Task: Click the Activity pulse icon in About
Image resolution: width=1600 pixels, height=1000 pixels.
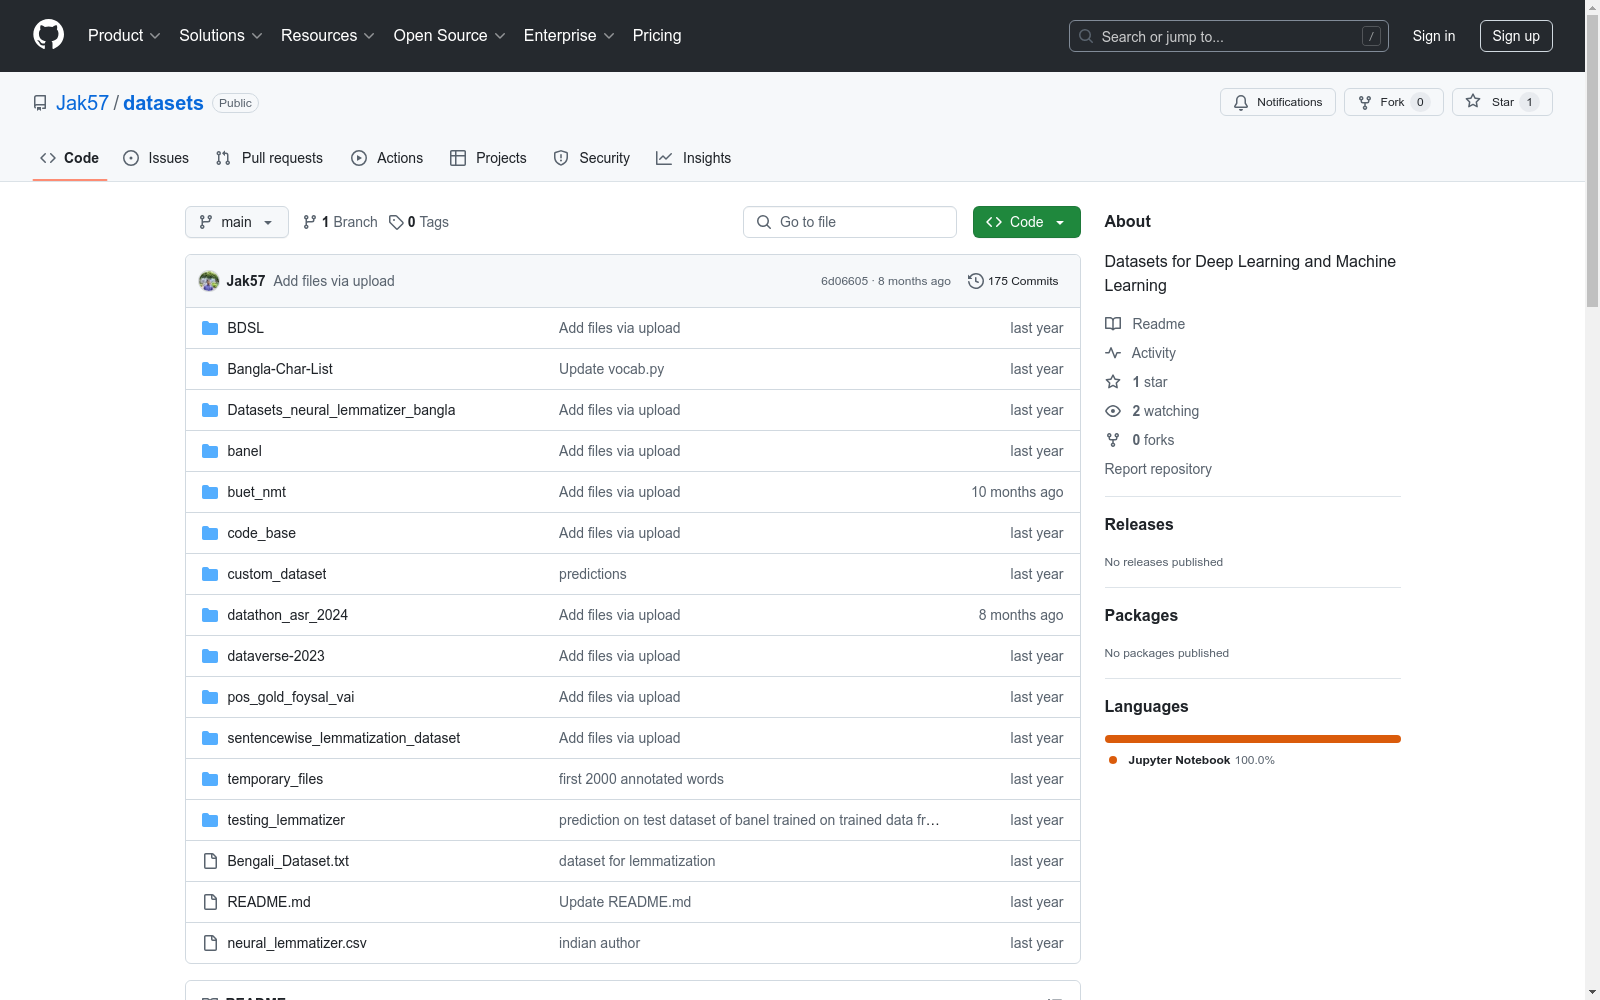Action: 1113,353
